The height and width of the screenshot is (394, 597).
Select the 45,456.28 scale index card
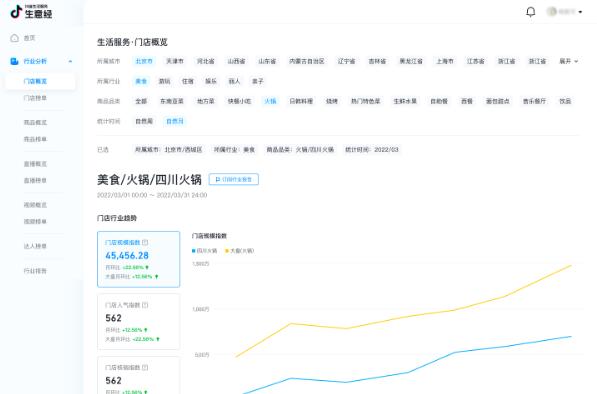pyautogui.click(x=139, y=259)
